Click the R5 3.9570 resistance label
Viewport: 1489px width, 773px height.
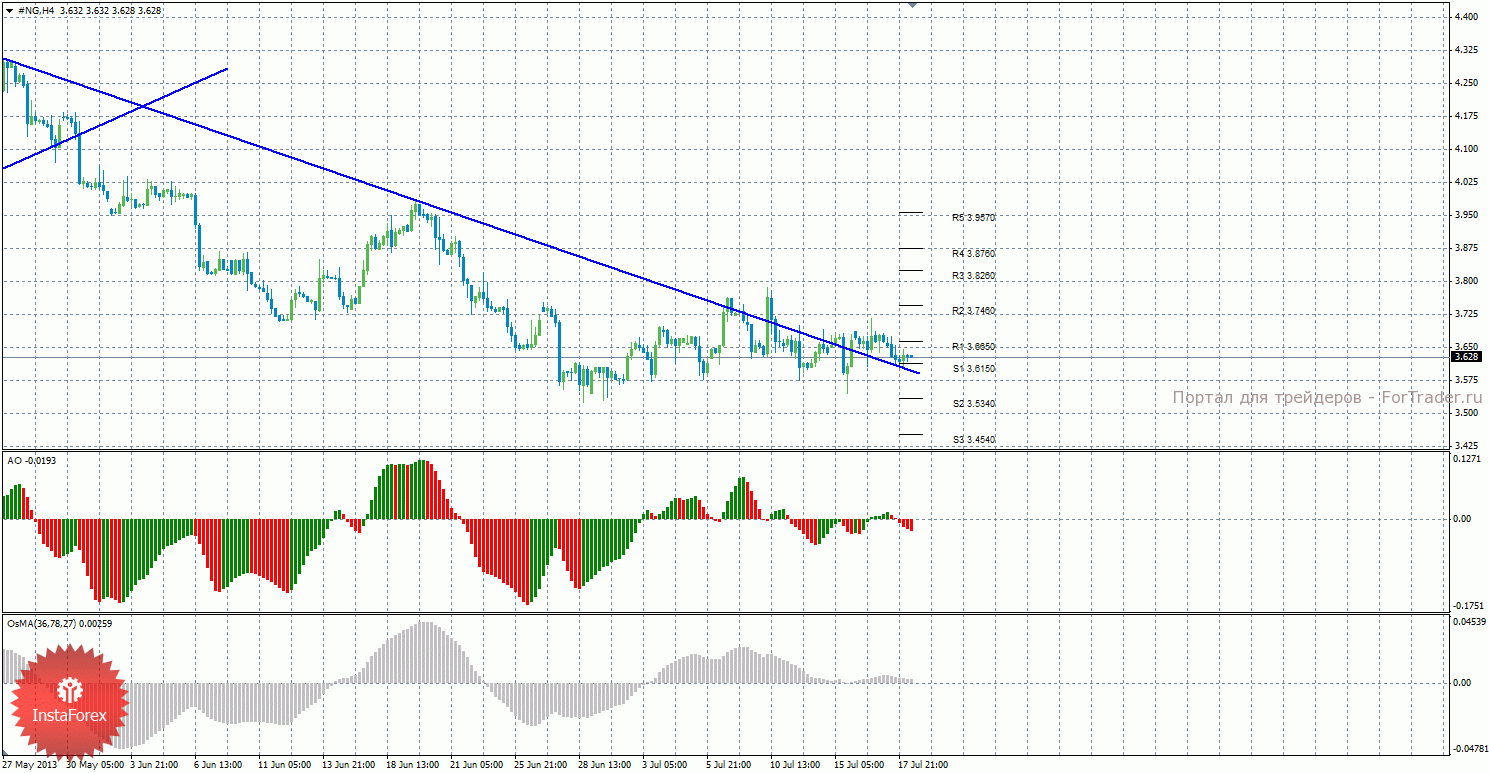973,217
